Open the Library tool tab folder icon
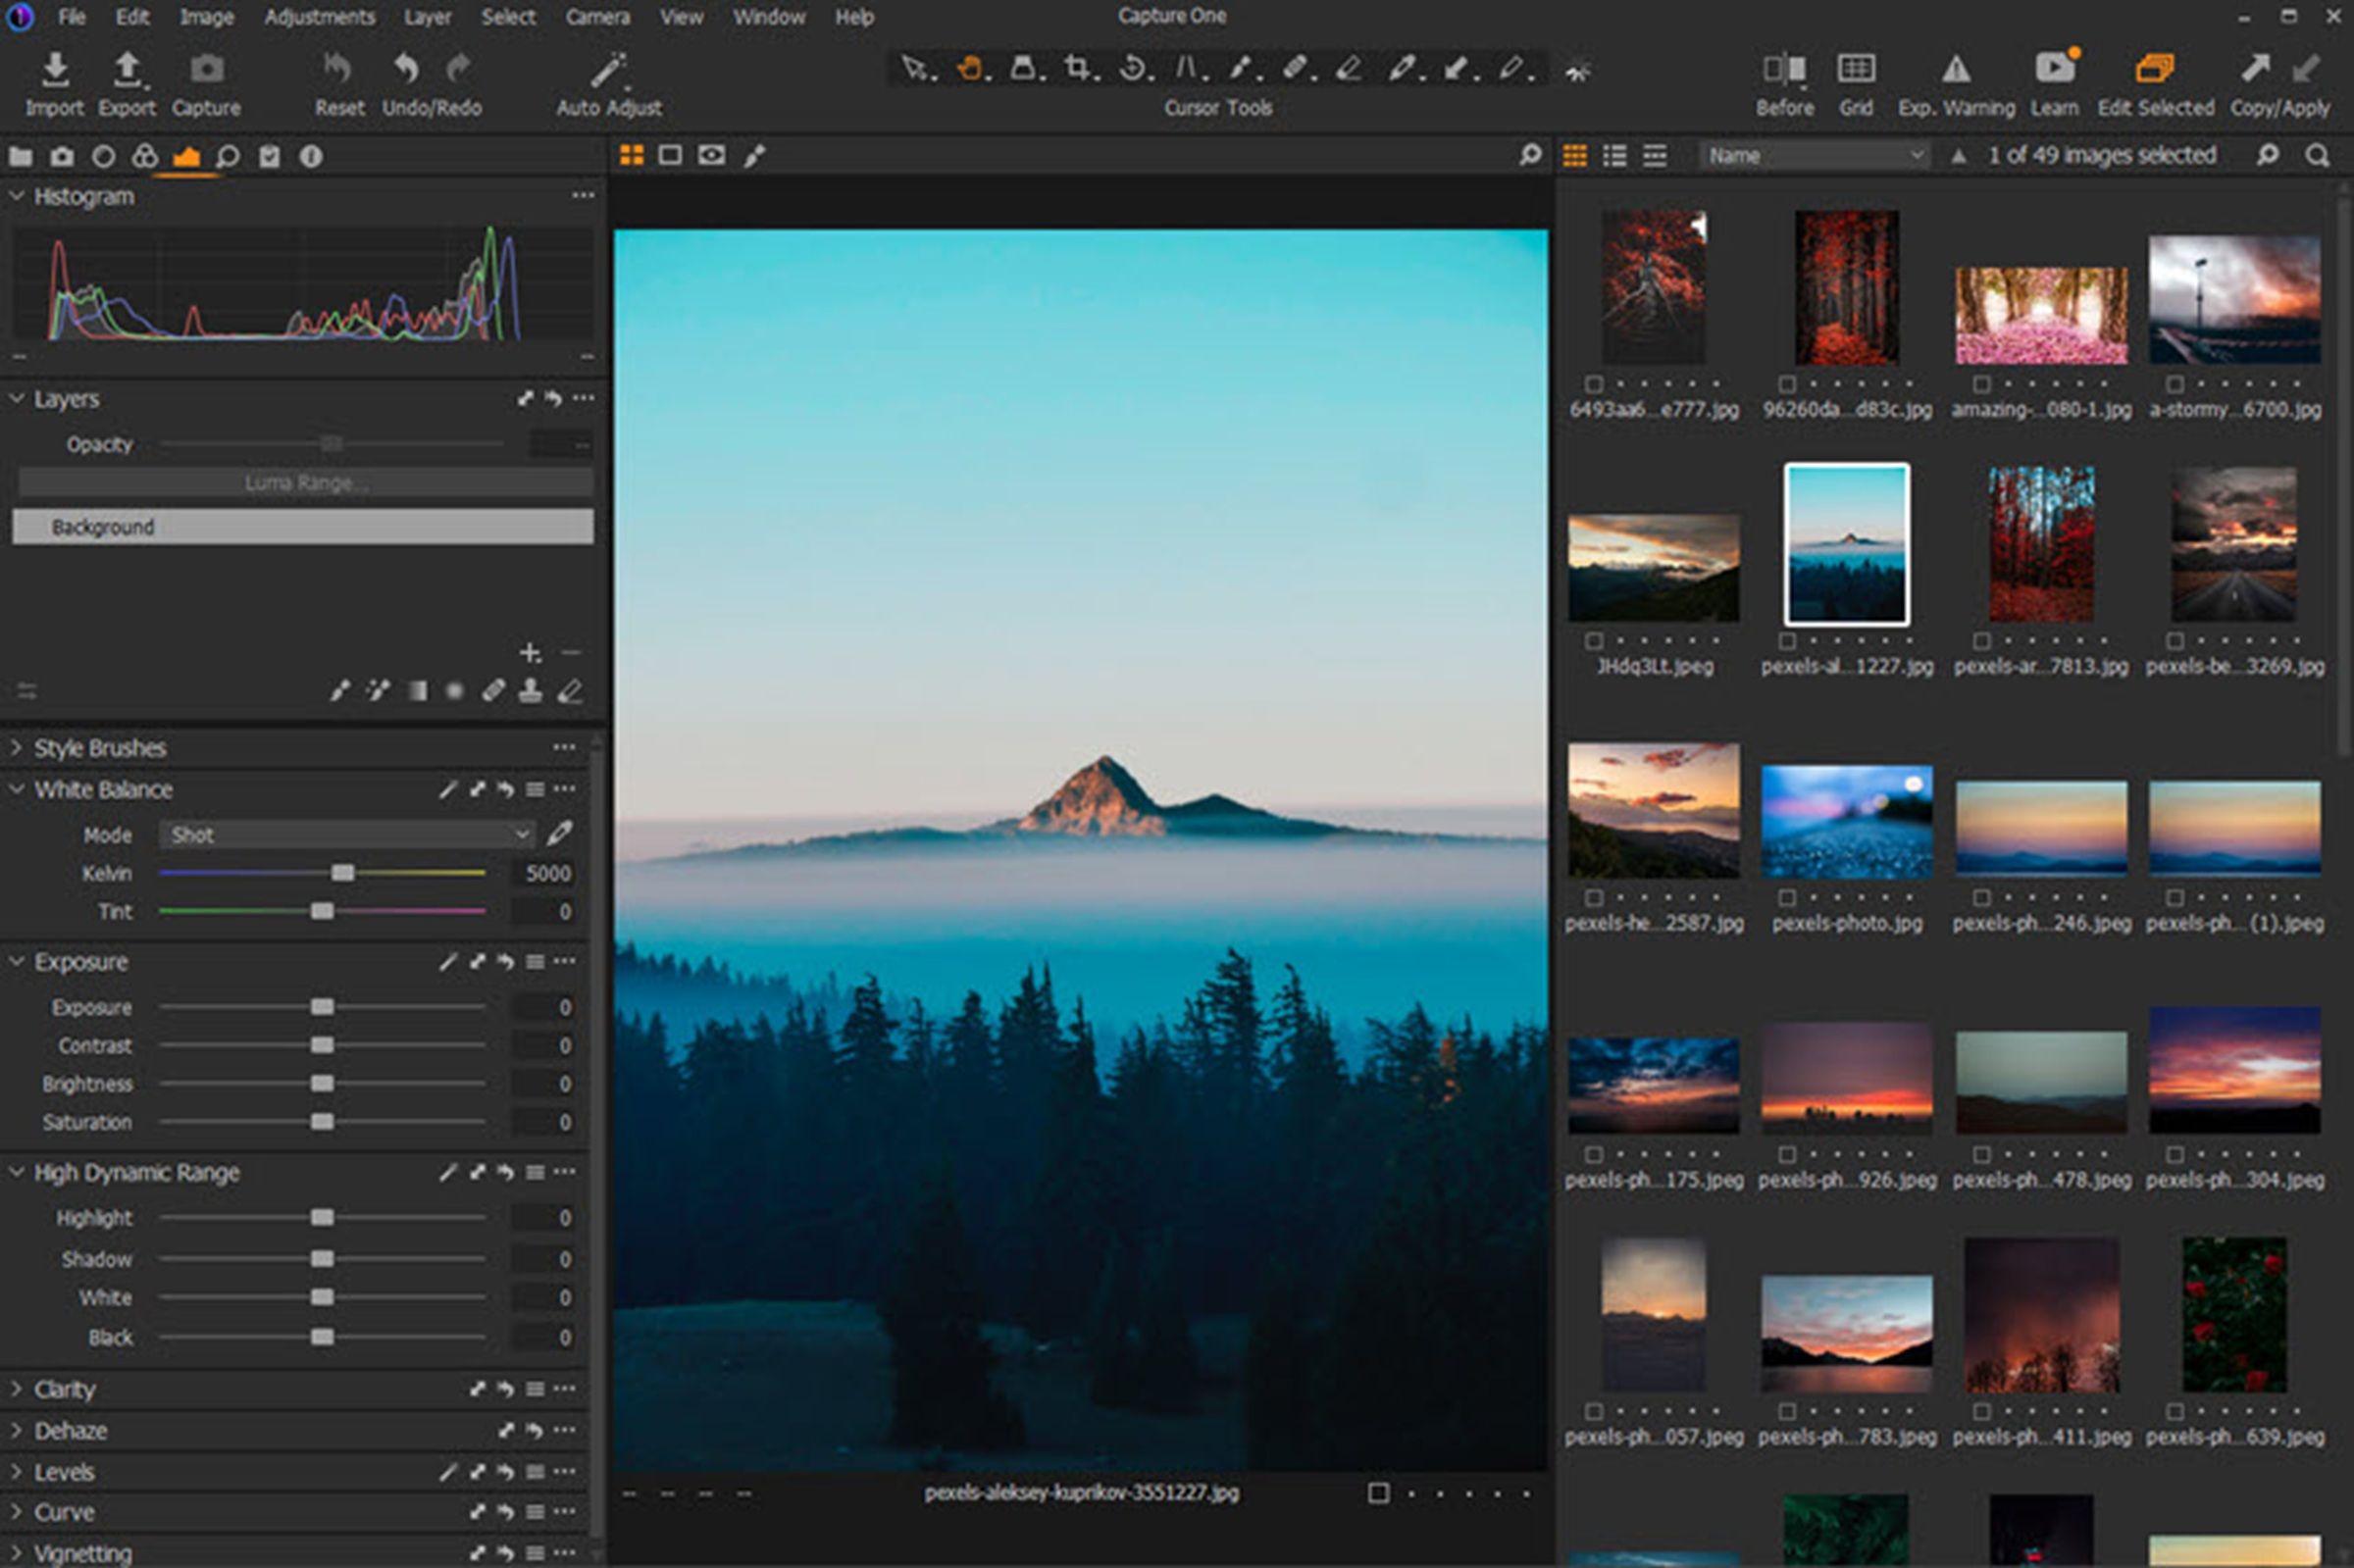Image resolution: width=2354 pixels, height=1568 pixels. click(x=20, y=156)
